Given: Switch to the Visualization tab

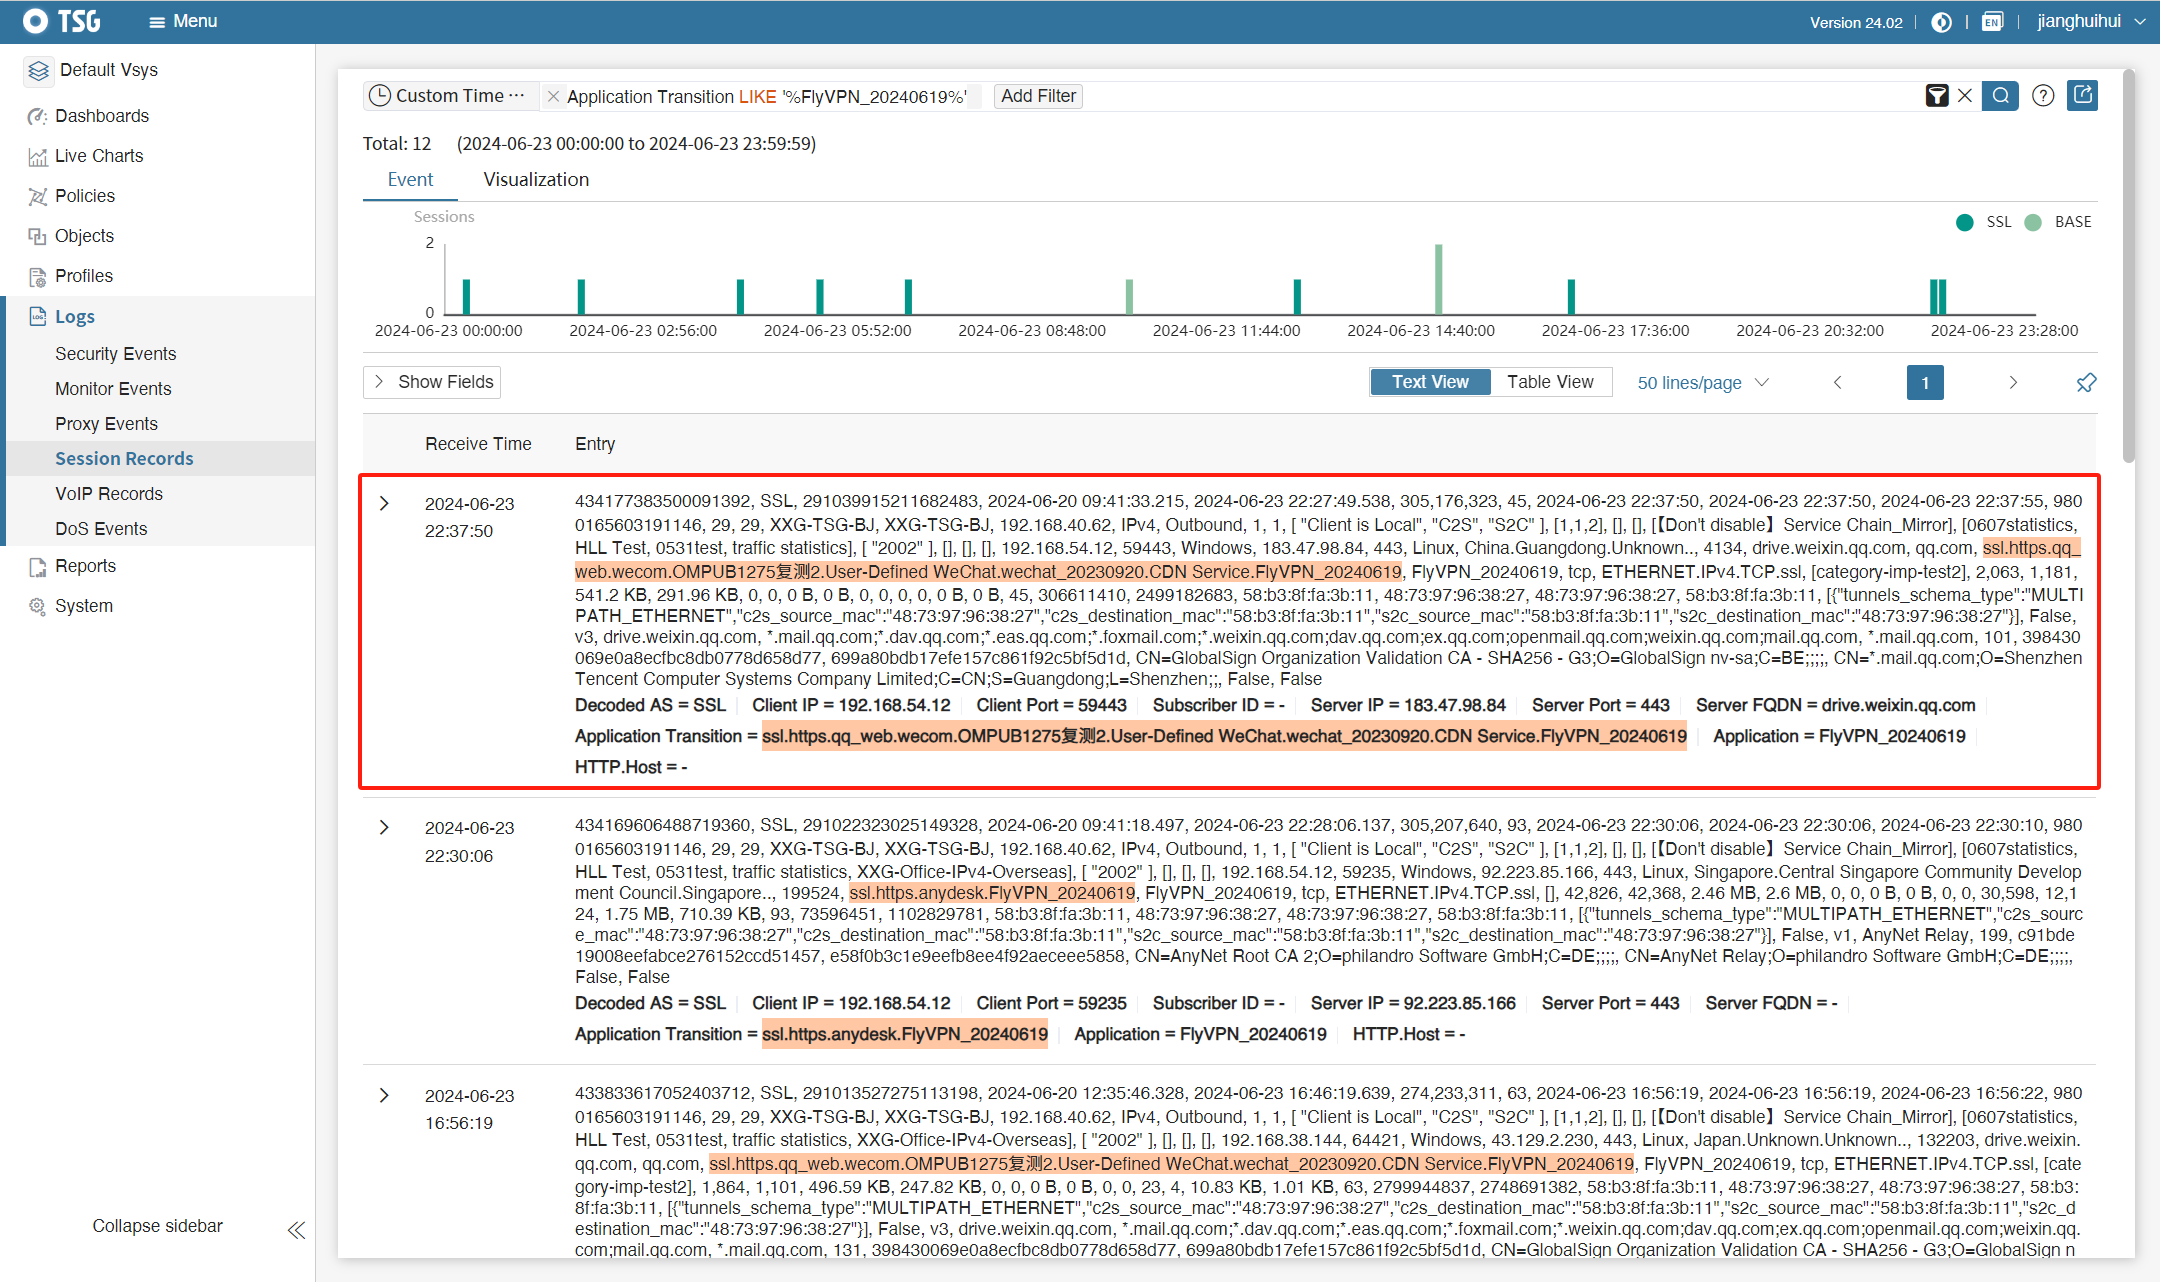Looking at the screenshot, I should coord(536,179).
